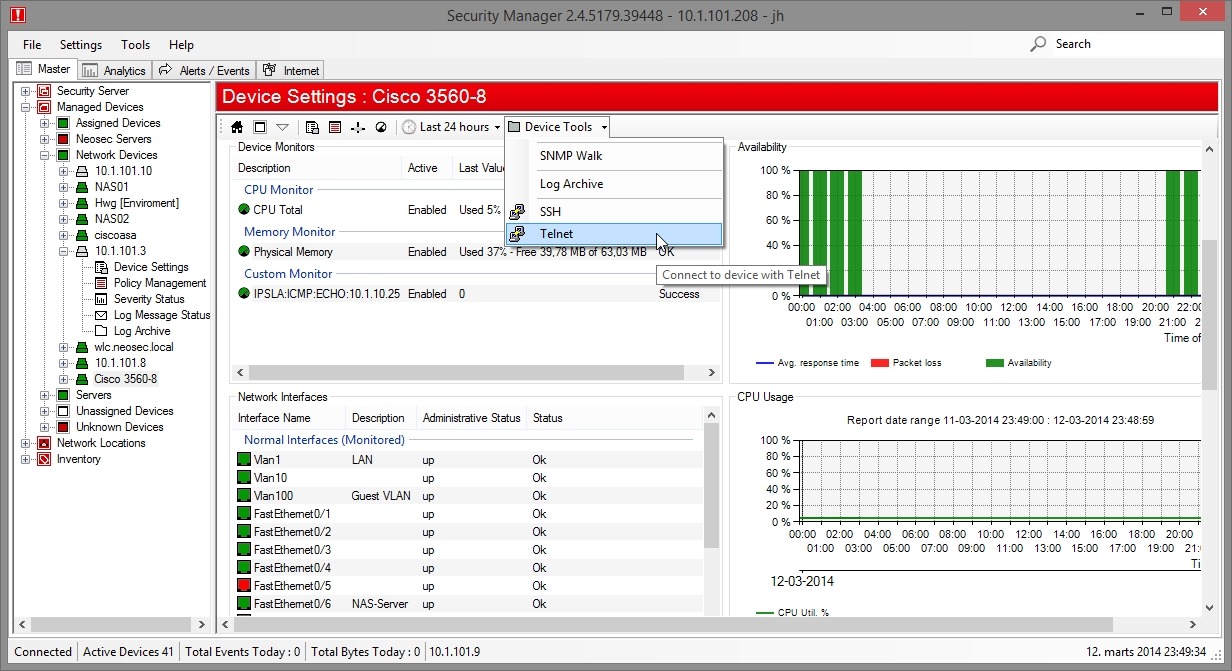Image resolution: width=1232 pixels, height=671 pixels.
Task: Click the Unassigned Devices white square icon
Action: pos(63,411)
